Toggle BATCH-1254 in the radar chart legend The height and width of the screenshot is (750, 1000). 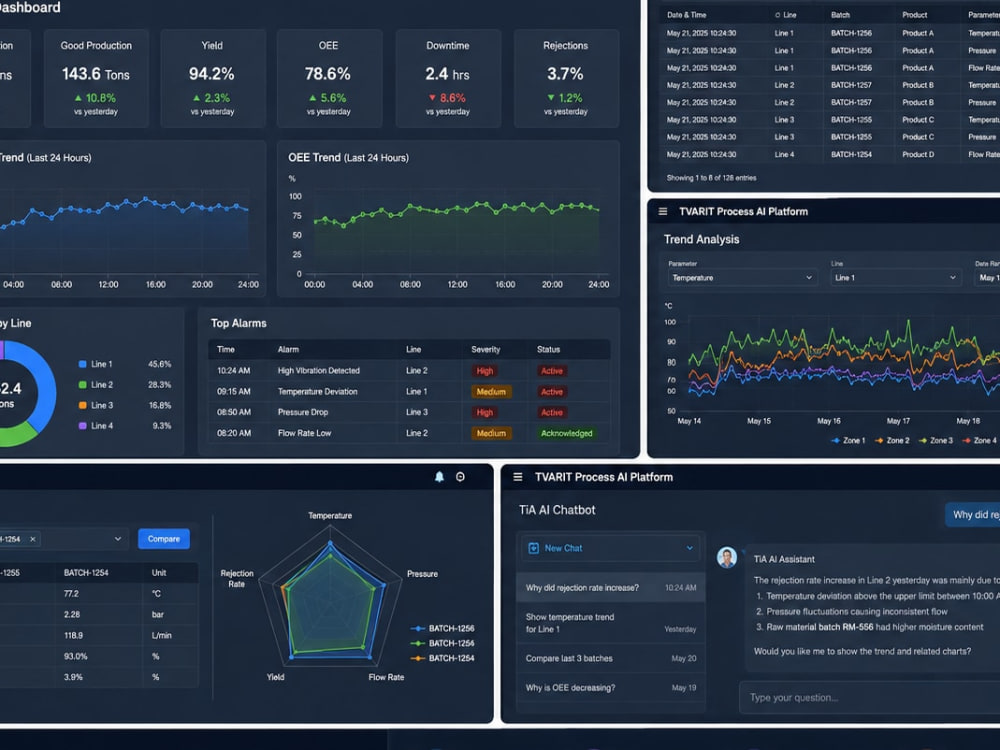tap(443, 658)
